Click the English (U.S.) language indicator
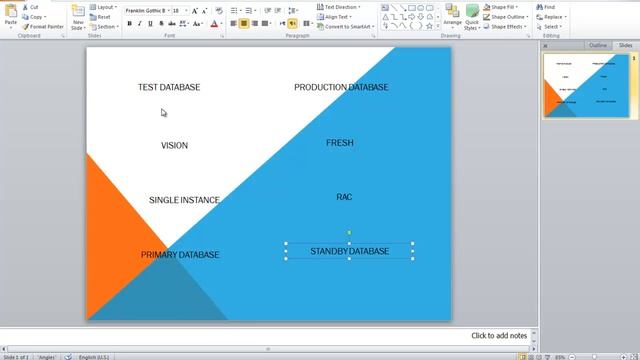 [x=94, y=357]
